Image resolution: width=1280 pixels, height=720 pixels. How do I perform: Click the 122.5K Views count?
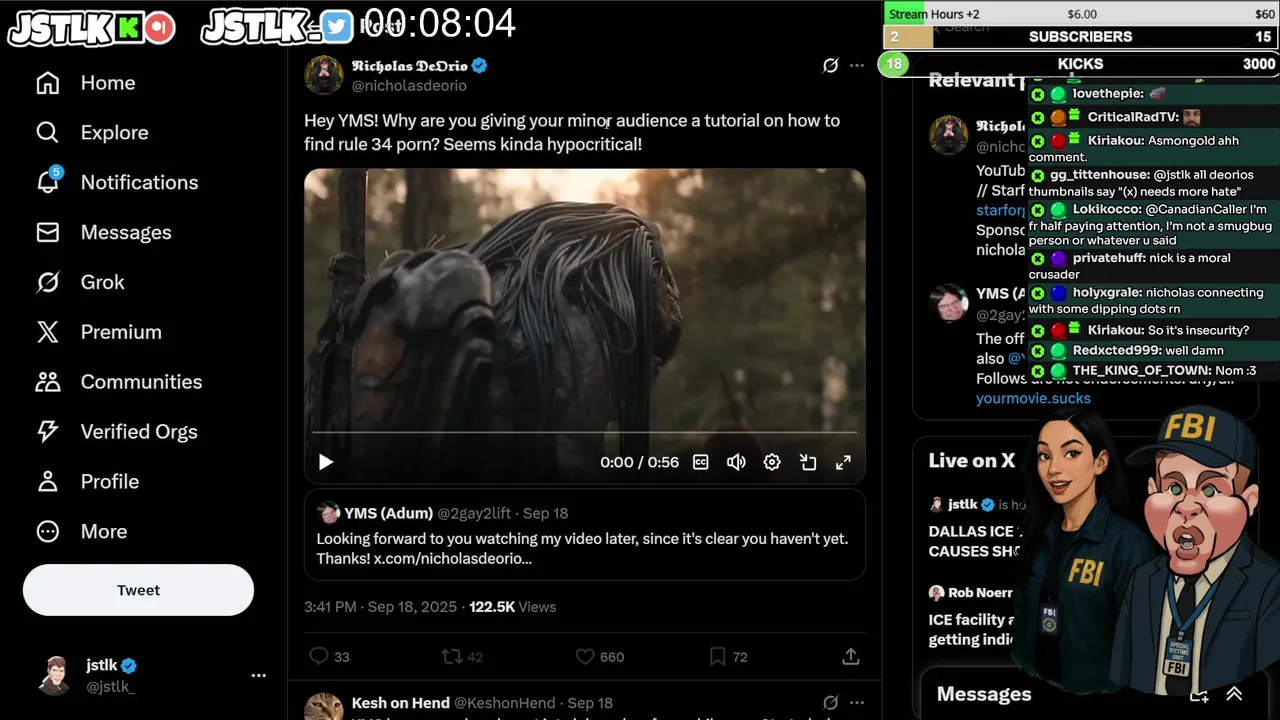pos(512,607)
